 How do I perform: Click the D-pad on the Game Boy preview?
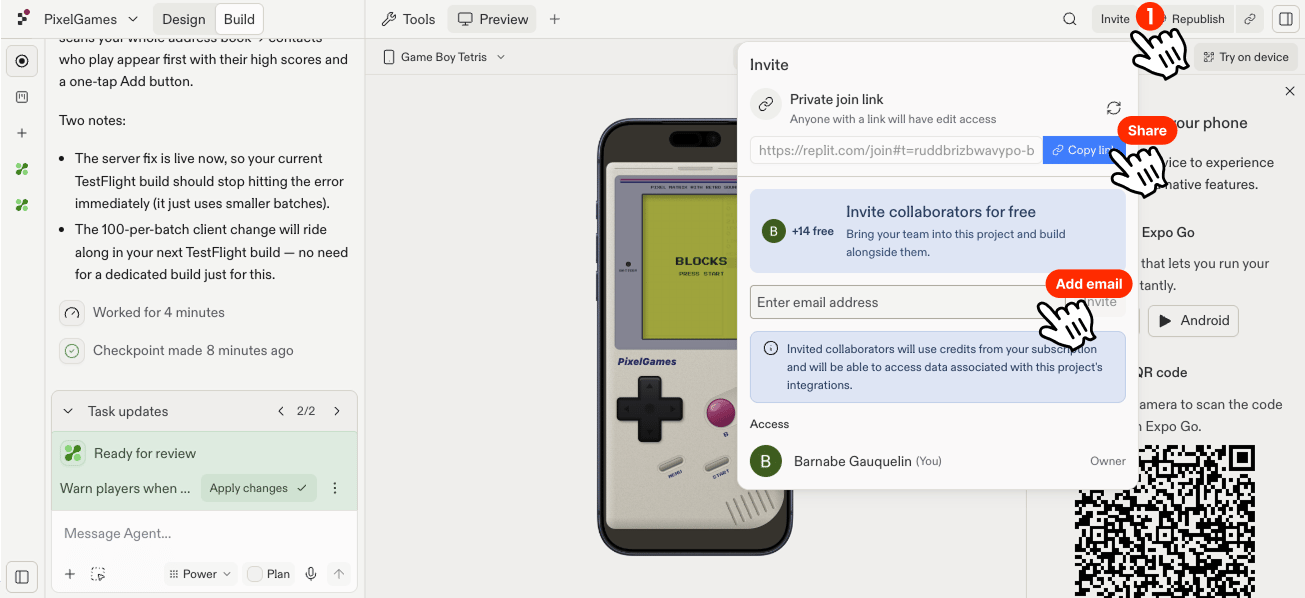click(649, 410)
